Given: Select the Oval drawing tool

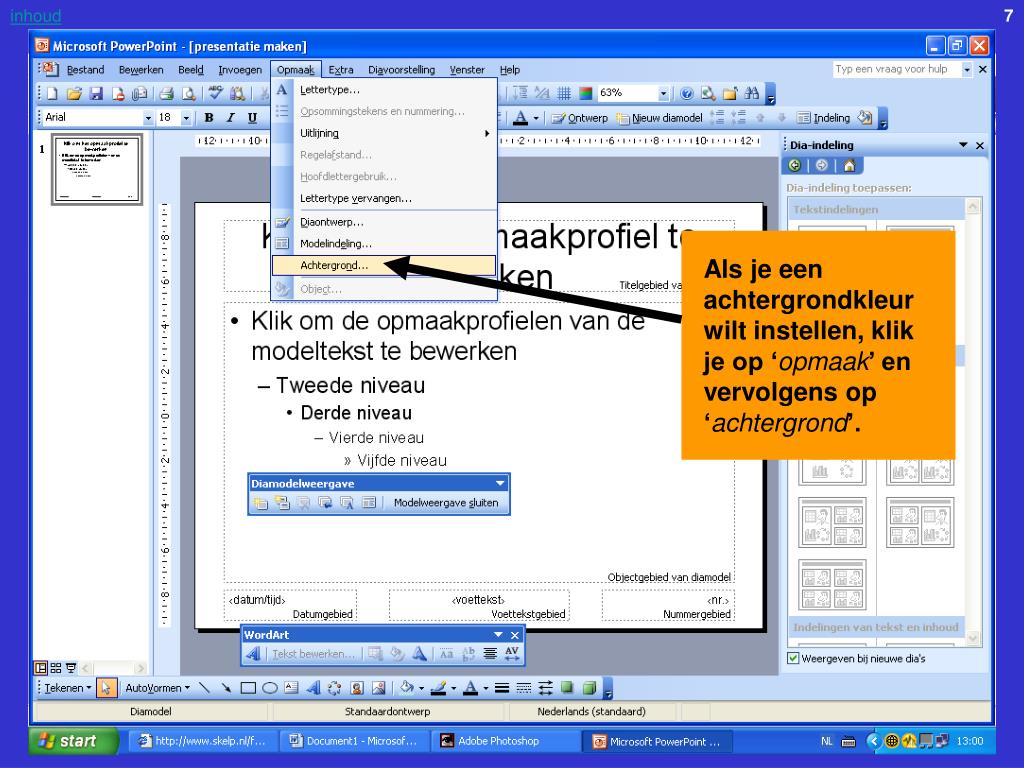Looking at the screenshot, I should pos(270,688).
